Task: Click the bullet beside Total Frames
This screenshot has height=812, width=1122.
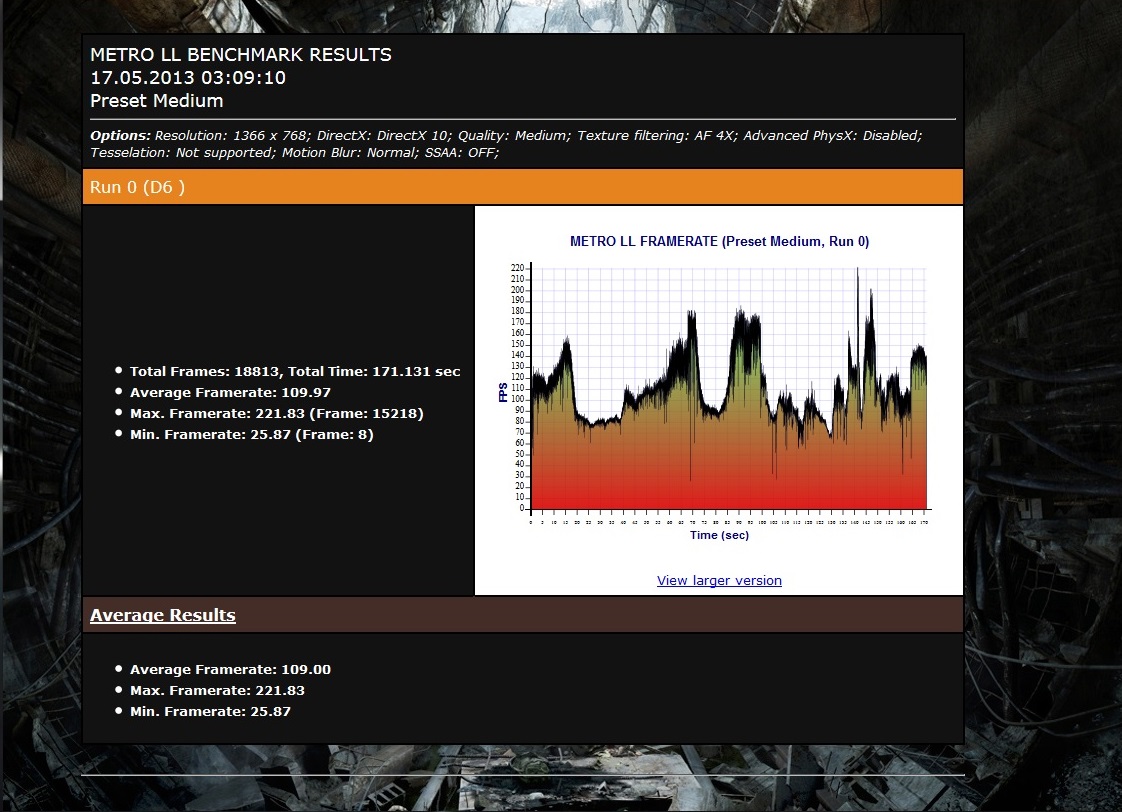Action: 120,371
